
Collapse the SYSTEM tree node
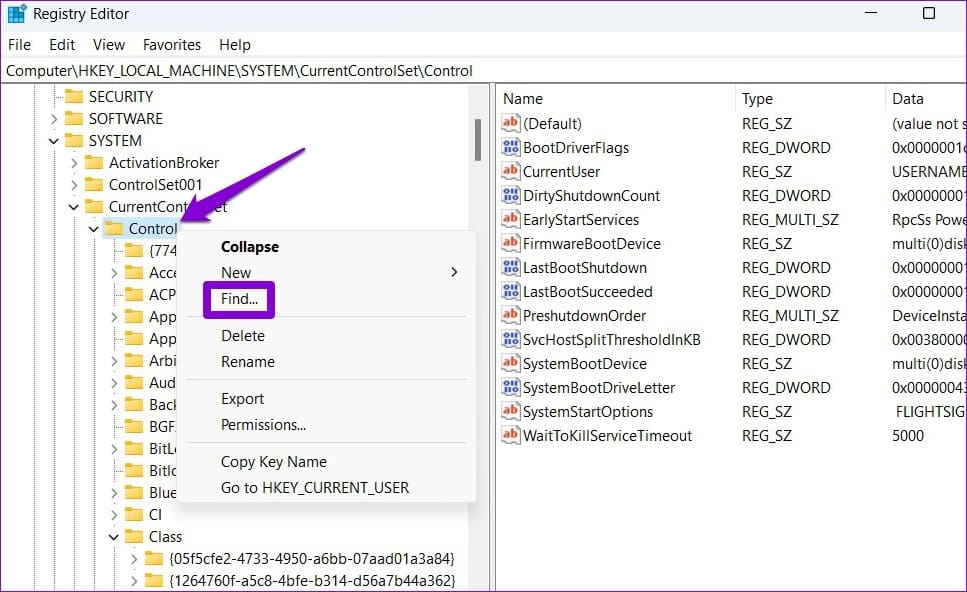coord(54,141)
